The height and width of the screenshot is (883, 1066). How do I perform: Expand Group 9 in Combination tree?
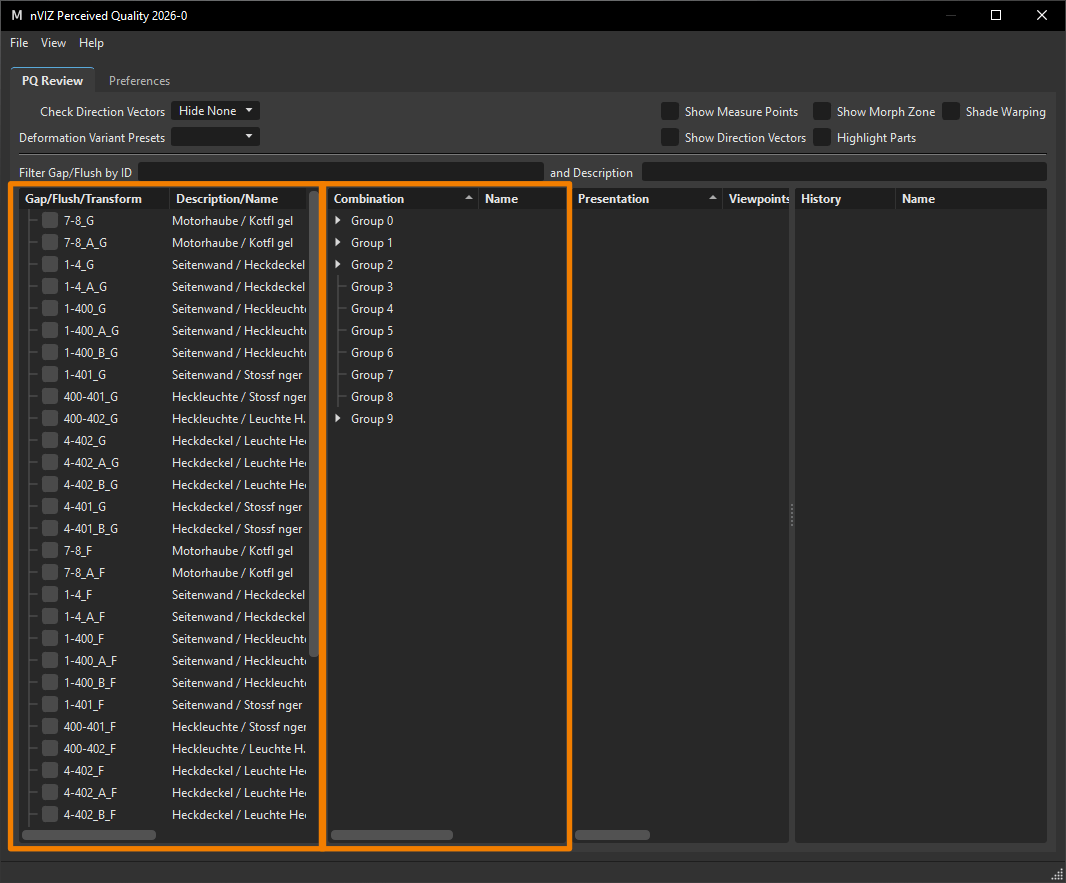point(338,418)
